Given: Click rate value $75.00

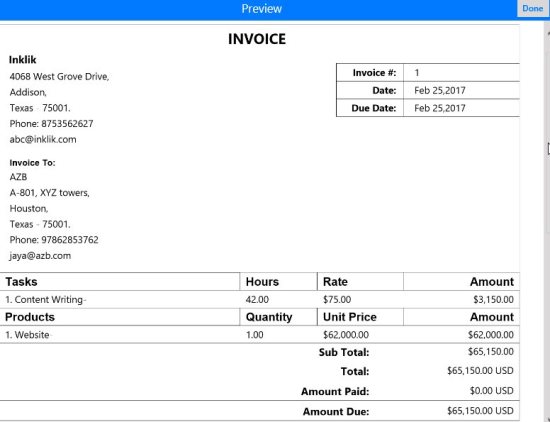Looking at the screenshot, I should (337, 300).
